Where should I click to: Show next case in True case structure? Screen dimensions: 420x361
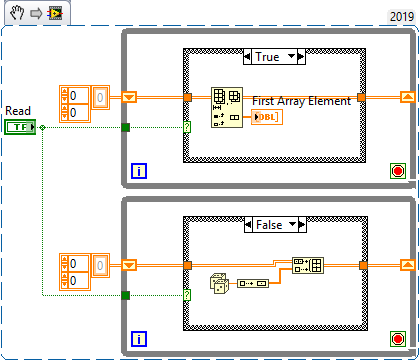(301, 57)
